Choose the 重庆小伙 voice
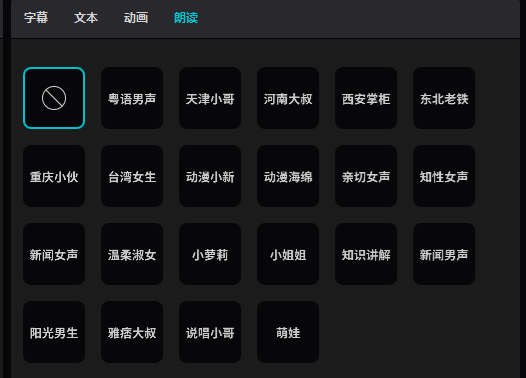526x378 pixels. [54, 176]
